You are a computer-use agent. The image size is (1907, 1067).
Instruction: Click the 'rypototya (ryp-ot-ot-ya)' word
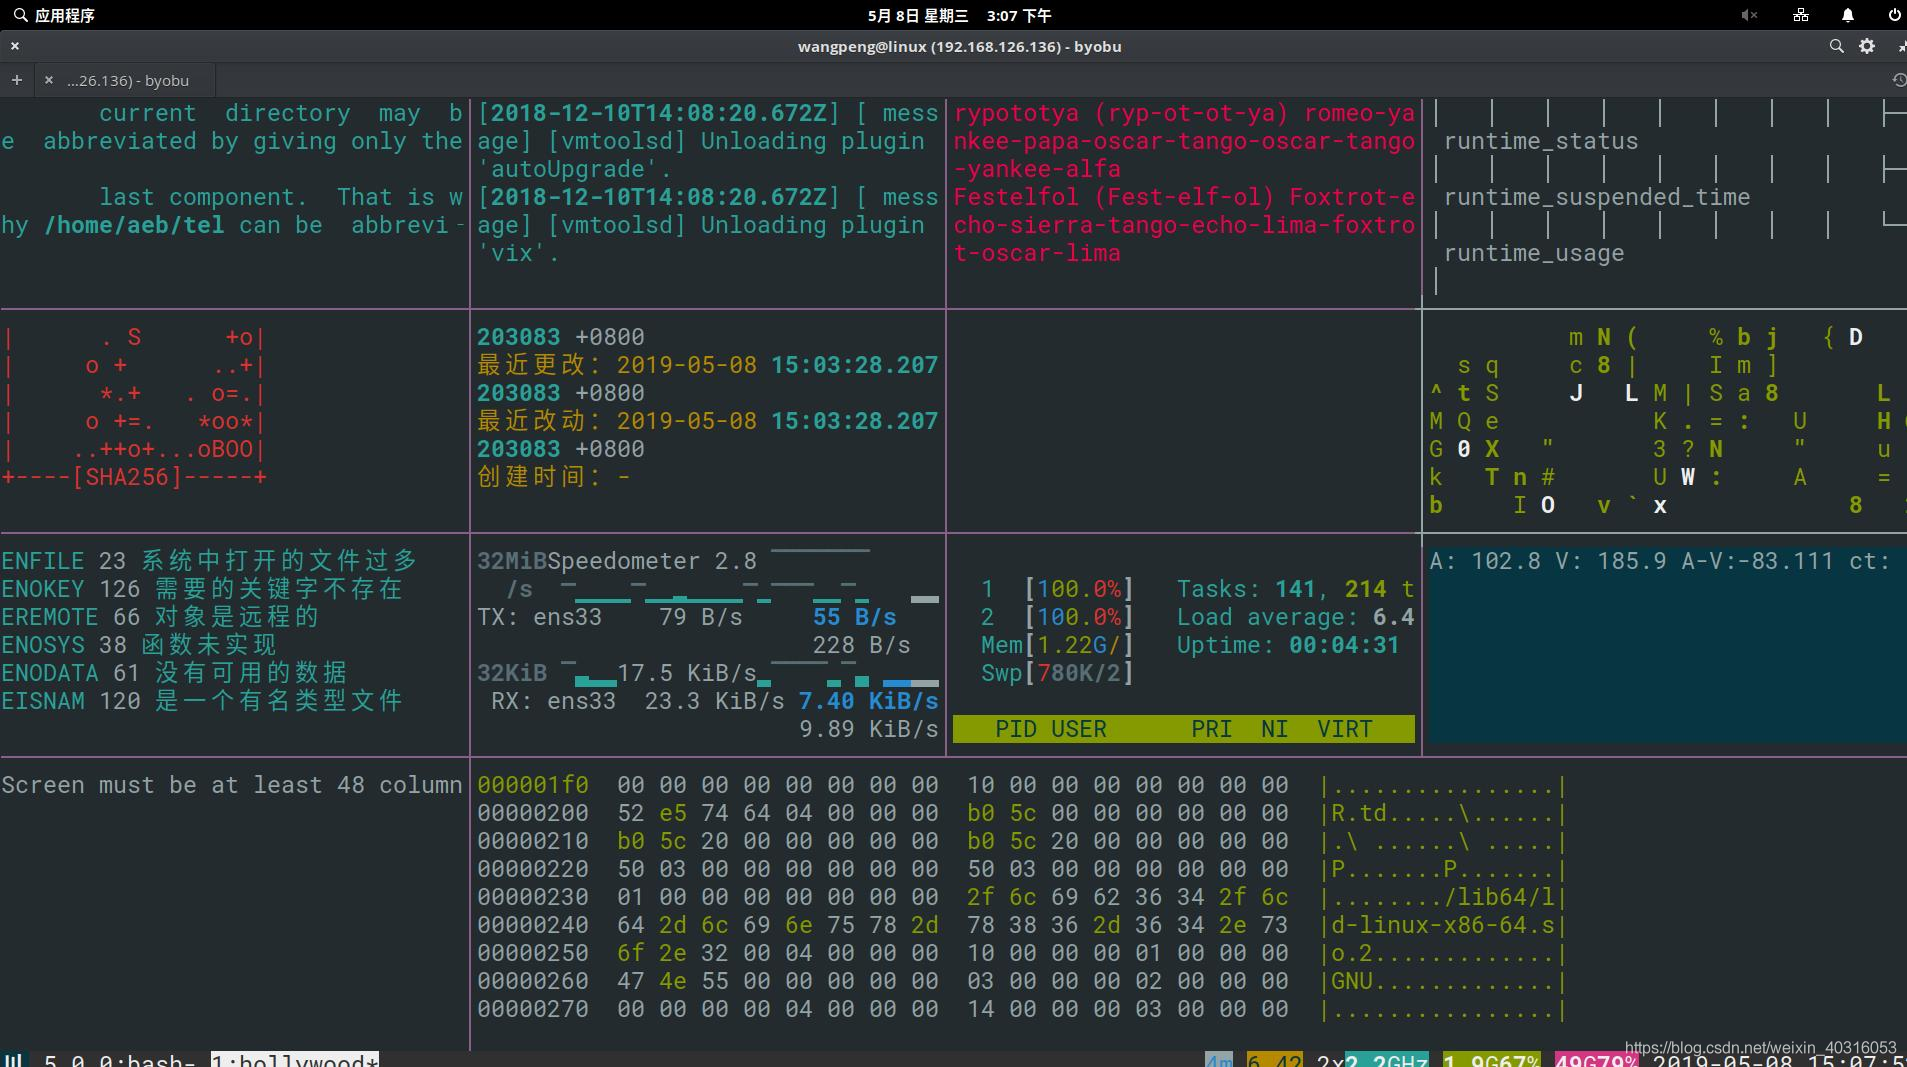coord(1121,113)
